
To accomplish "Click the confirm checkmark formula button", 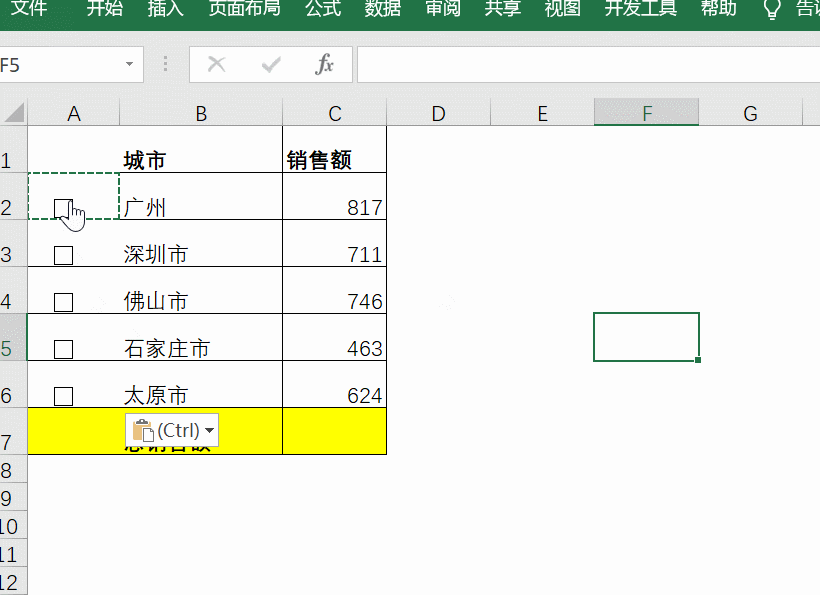I will 271,64.
